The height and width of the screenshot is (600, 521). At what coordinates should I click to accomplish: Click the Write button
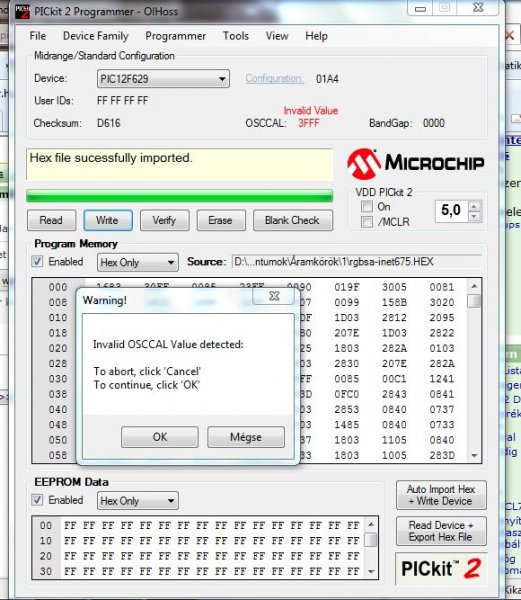[108, 220]
